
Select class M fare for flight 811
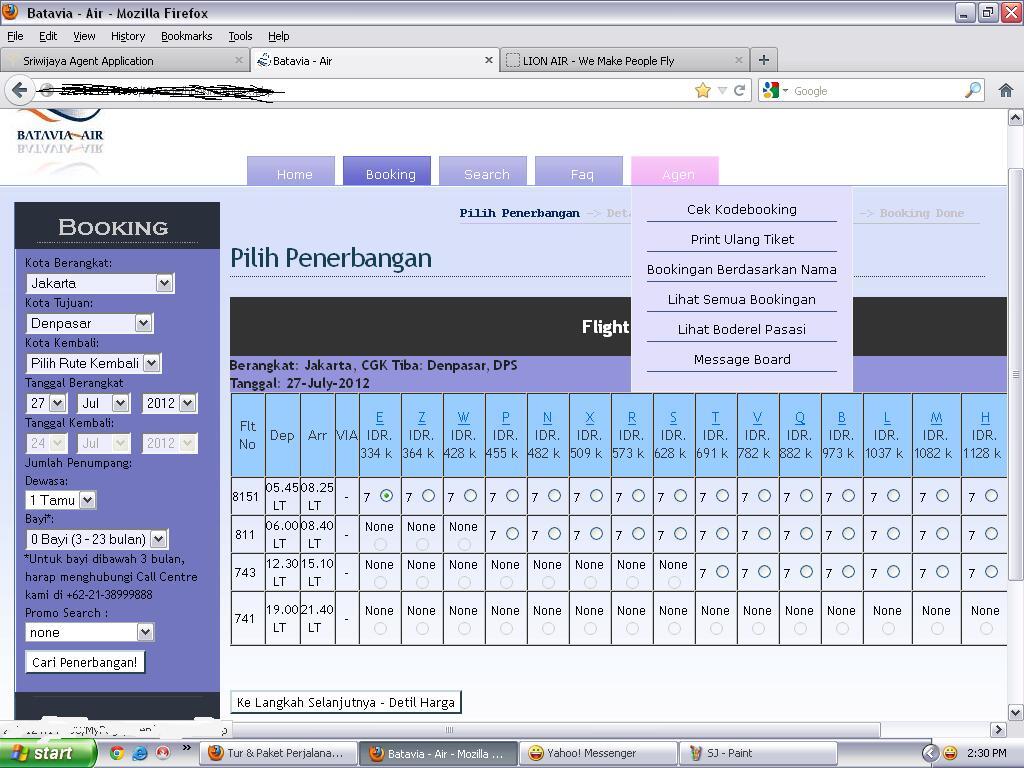[942, 534]
